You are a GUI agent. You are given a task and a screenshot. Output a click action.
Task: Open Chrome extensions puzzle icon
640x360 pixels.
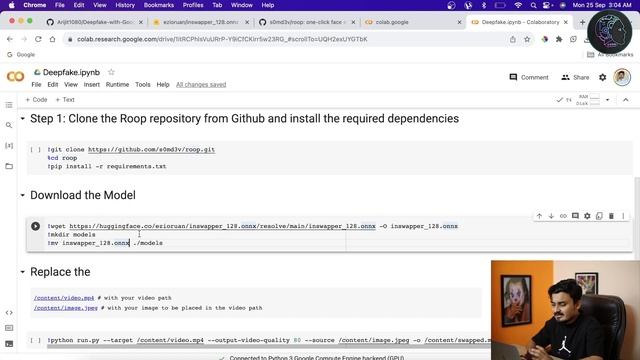(559, 39)
